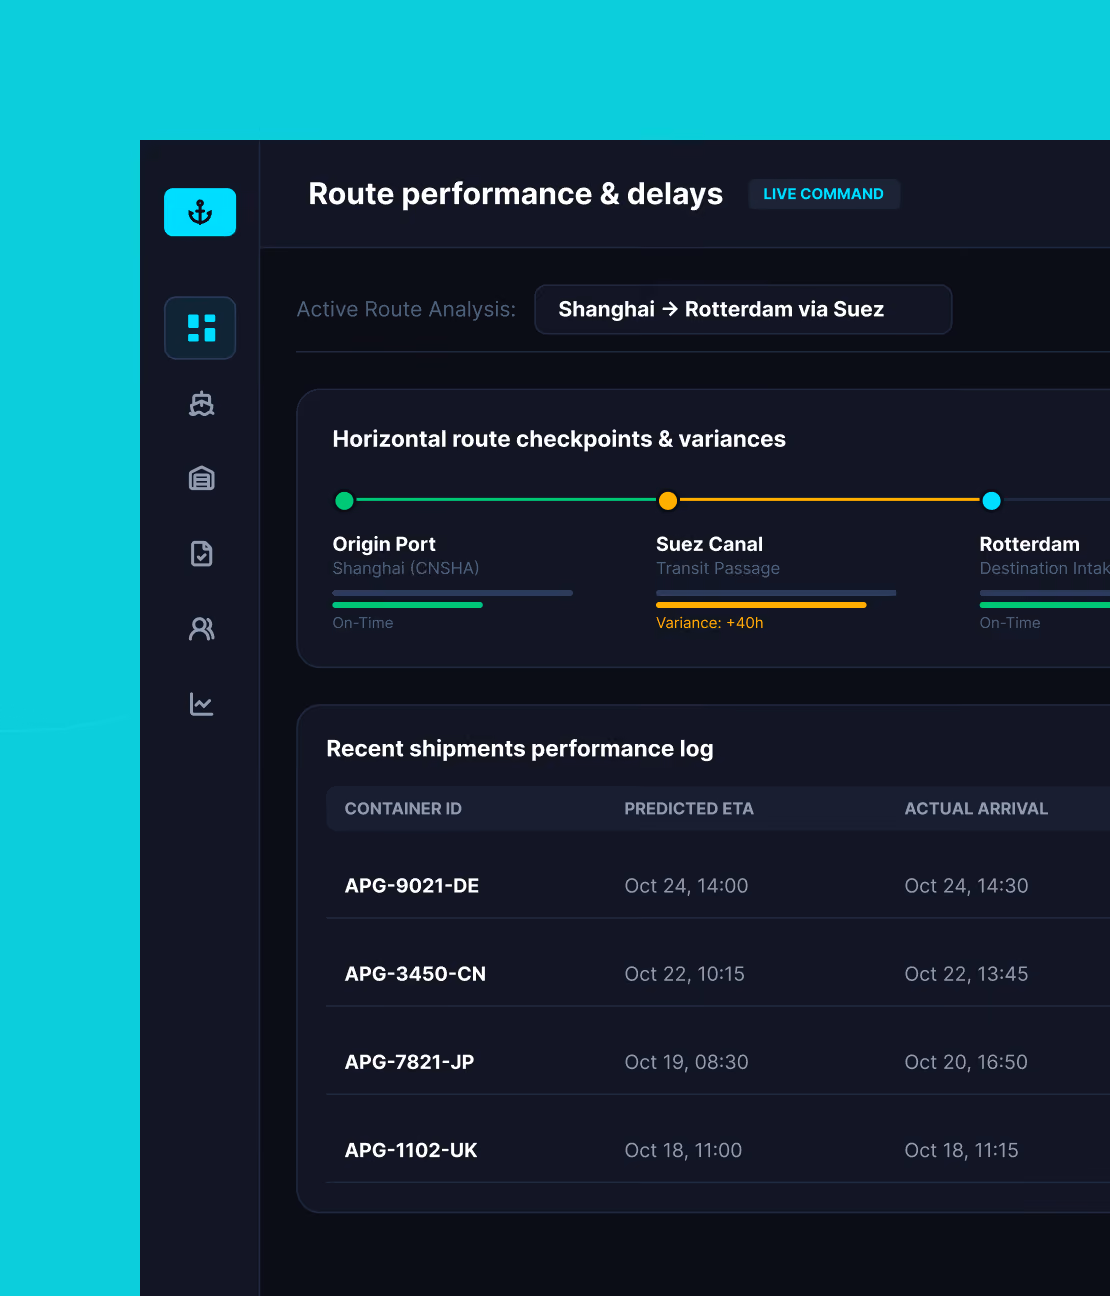Sort by CONTAINER ID column header
Image resolution: width=1110 pixels, height=1296 pixels.
[403, 808]
